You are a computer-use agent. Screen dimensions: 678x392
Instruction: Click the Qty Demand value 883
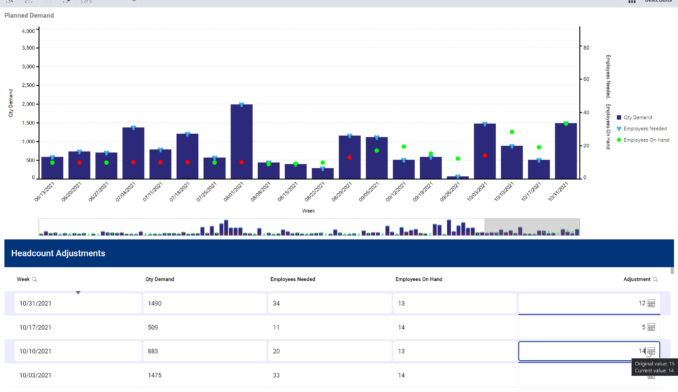click(x=153, y=351)
